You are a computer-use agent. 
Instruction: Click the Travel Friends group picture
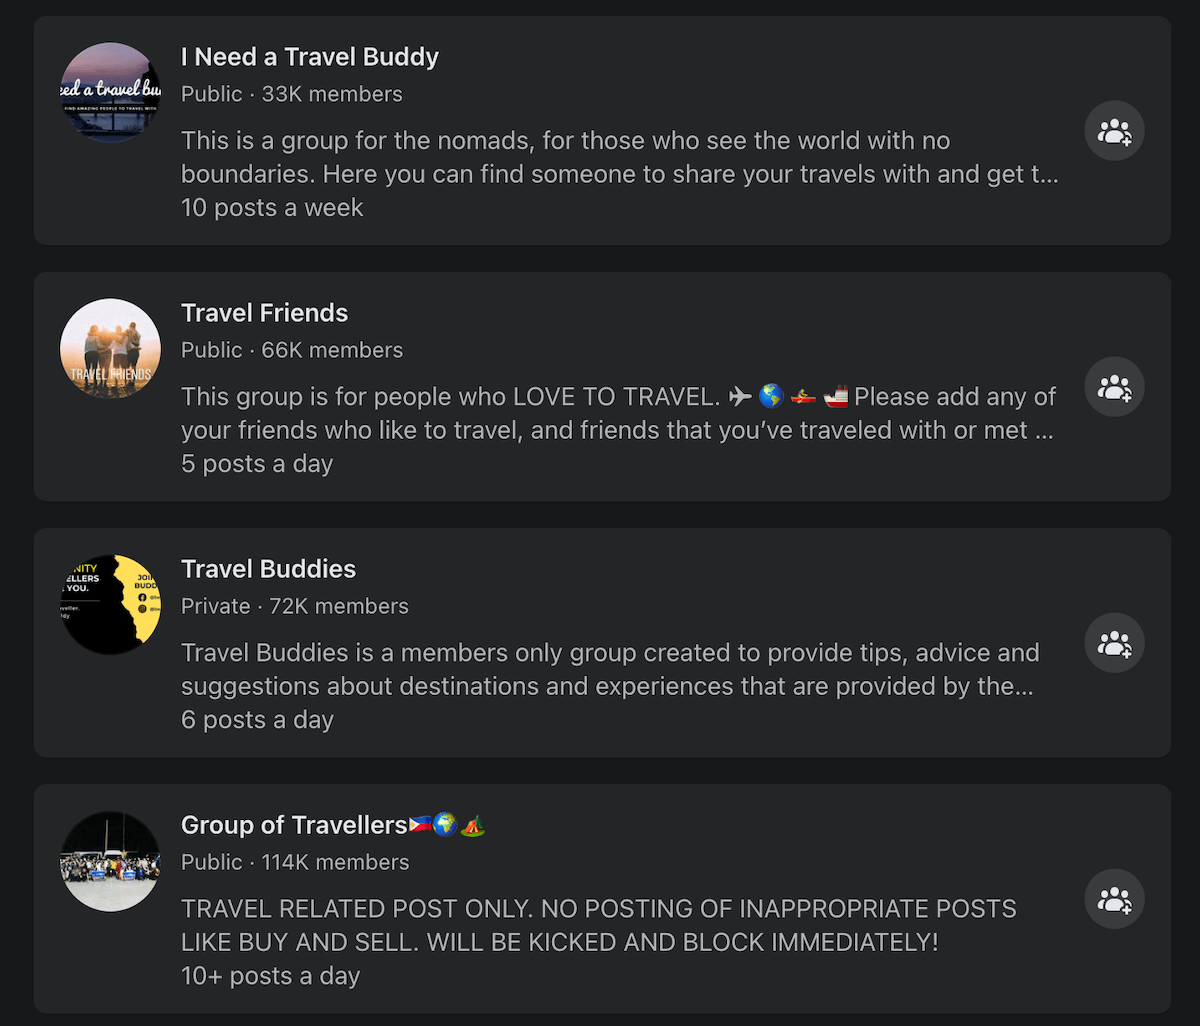111,348
